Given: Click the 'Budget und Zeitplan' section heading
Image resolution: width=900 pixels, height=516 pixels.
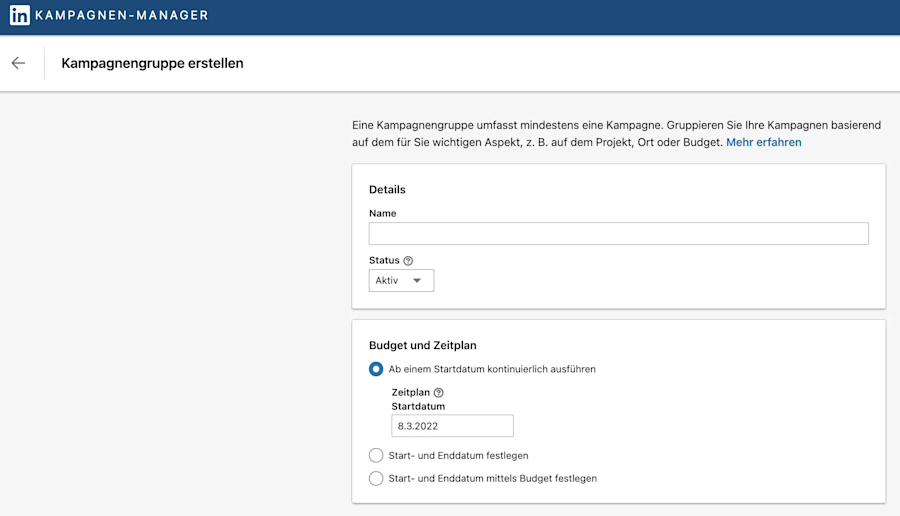Looking at the screenshot, I should point(422,346).
